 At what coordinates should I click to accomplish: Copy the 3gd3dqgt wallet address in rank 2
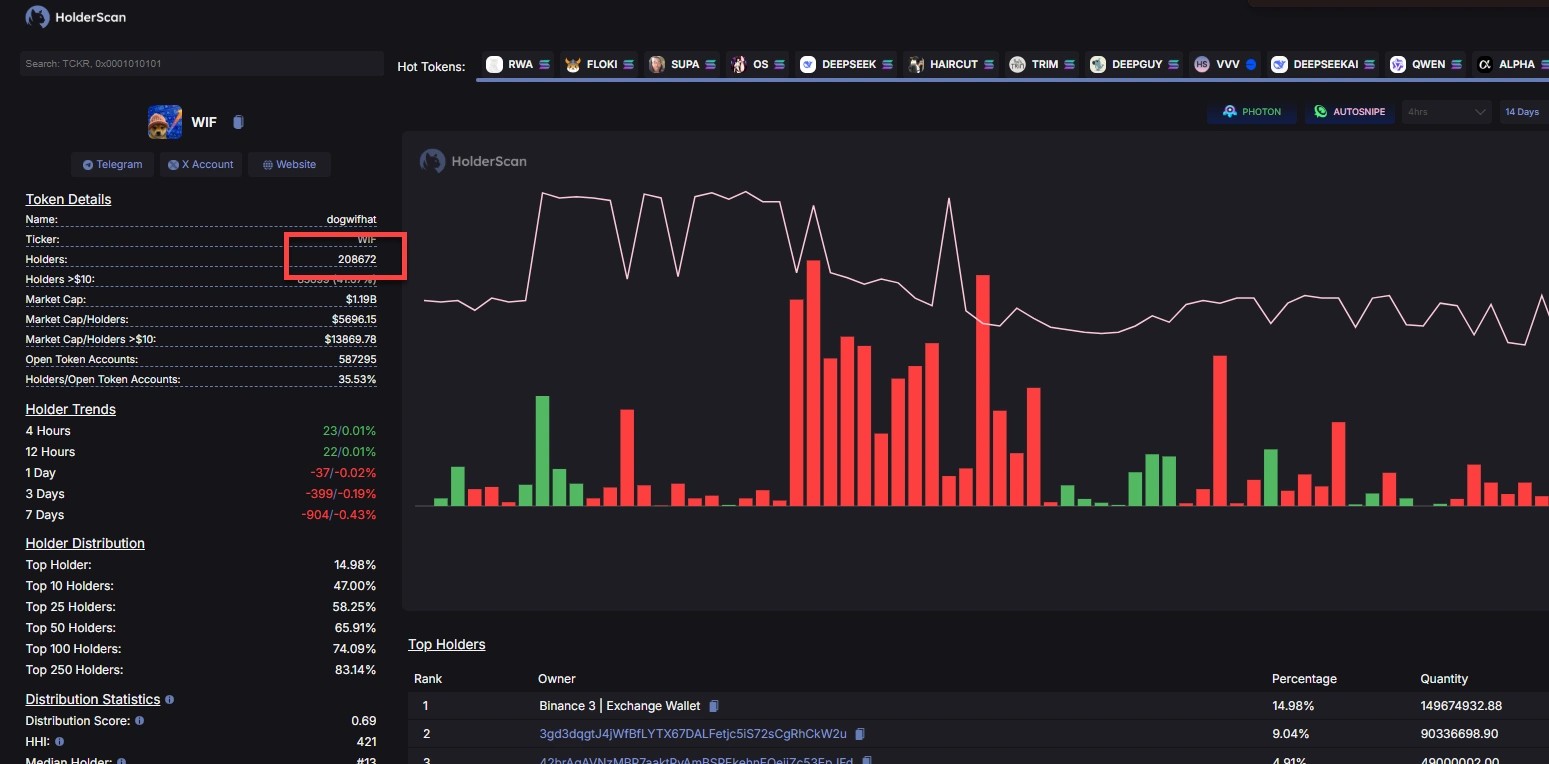tap(860, 734)
